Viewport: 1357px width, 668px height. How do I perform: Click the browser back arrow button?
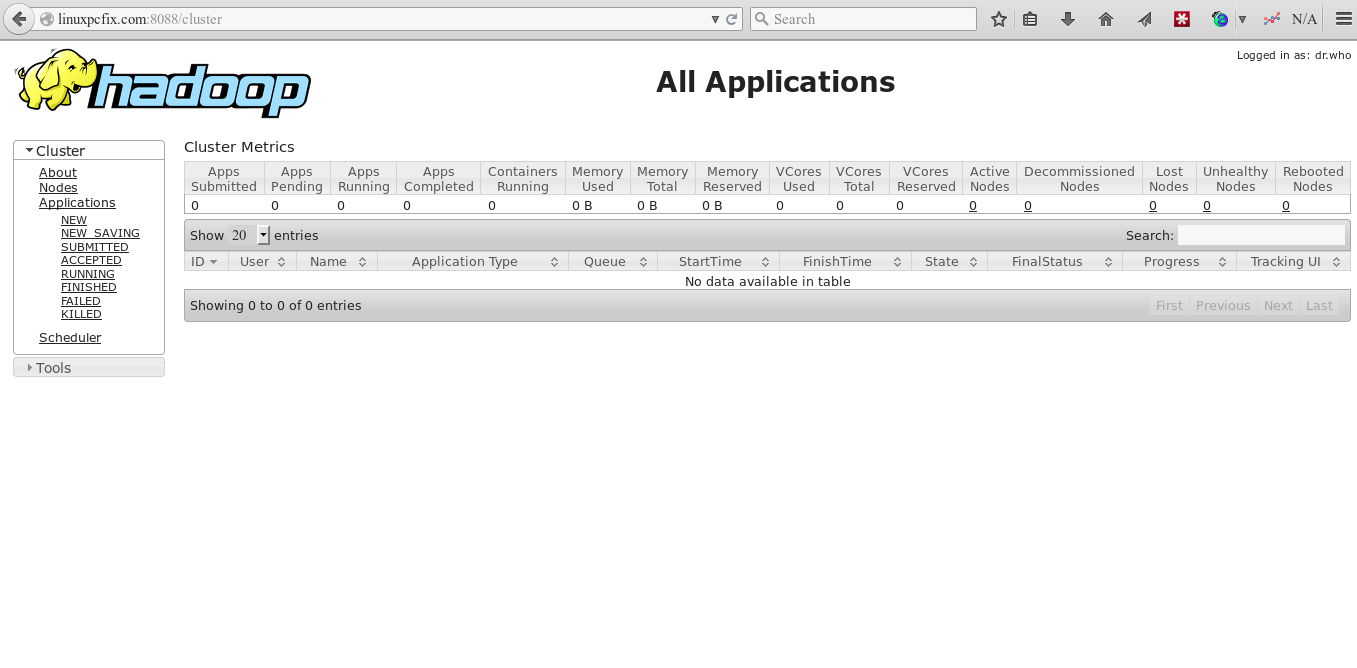pos(19,19)
